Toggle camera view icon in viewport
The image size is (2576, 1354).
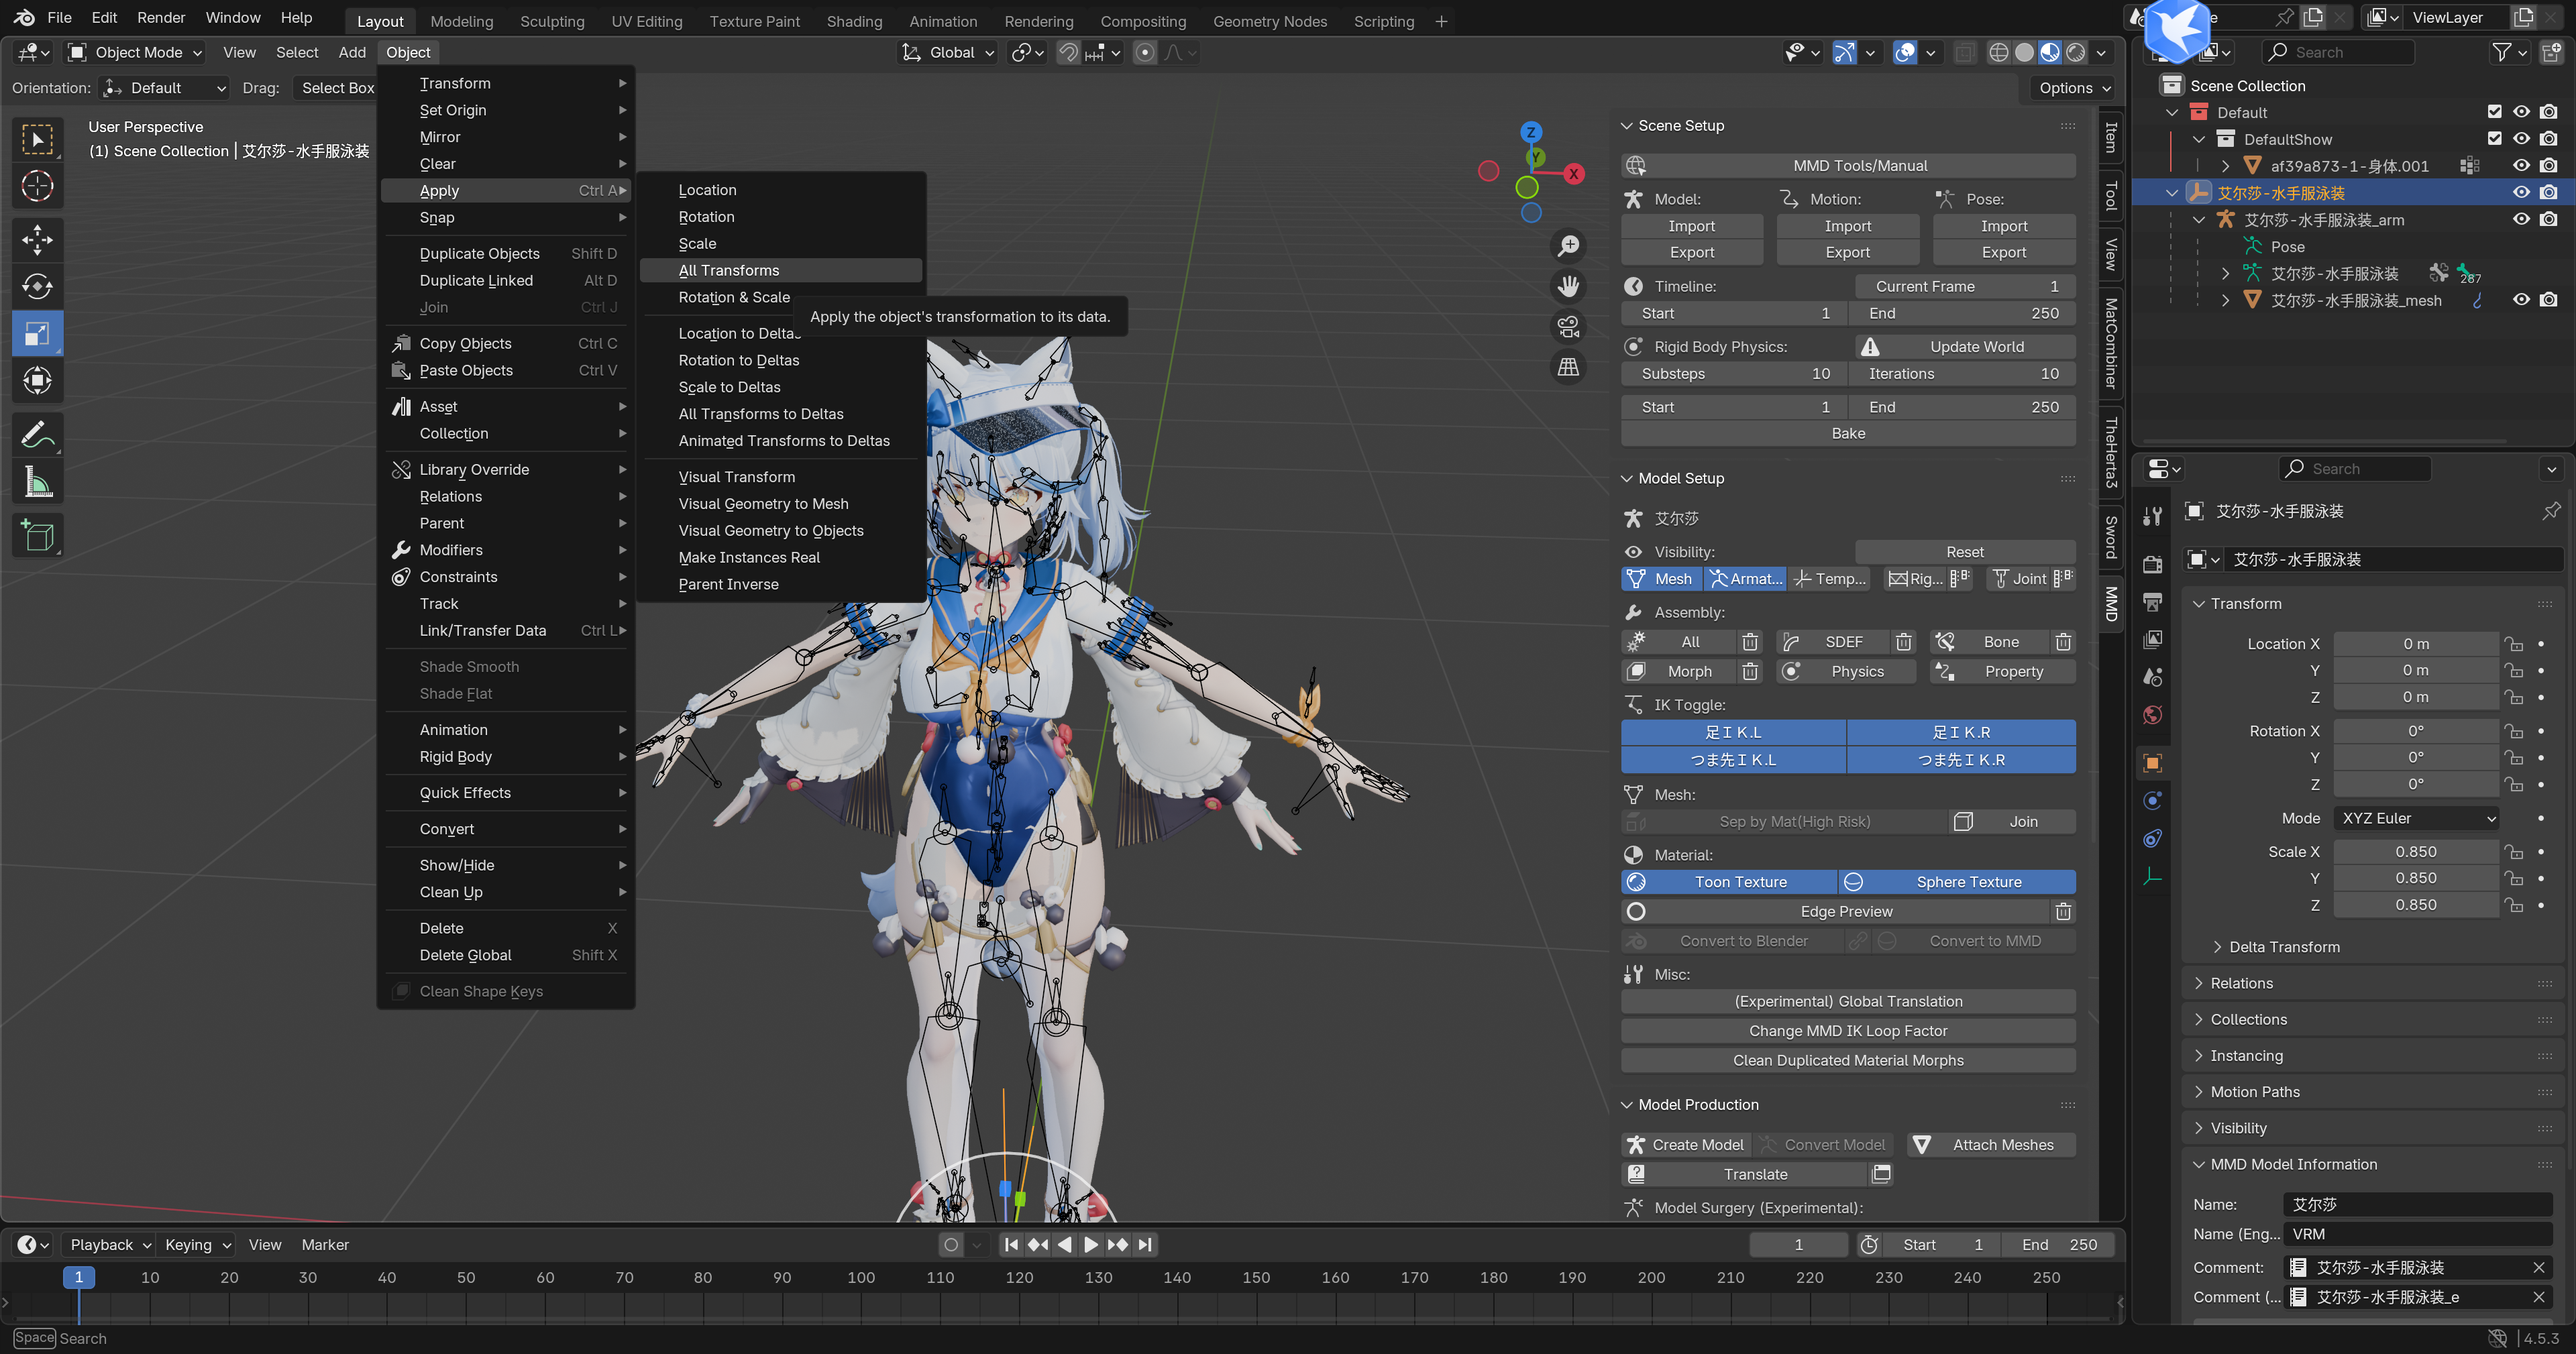tap(1568, 326)
